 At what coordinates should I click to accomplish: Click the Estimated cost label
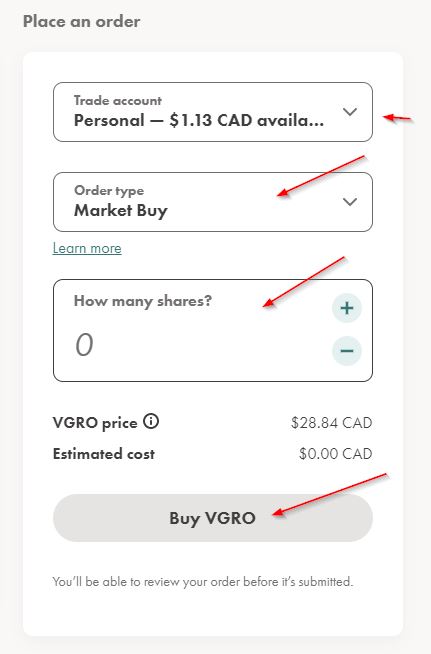103,454
